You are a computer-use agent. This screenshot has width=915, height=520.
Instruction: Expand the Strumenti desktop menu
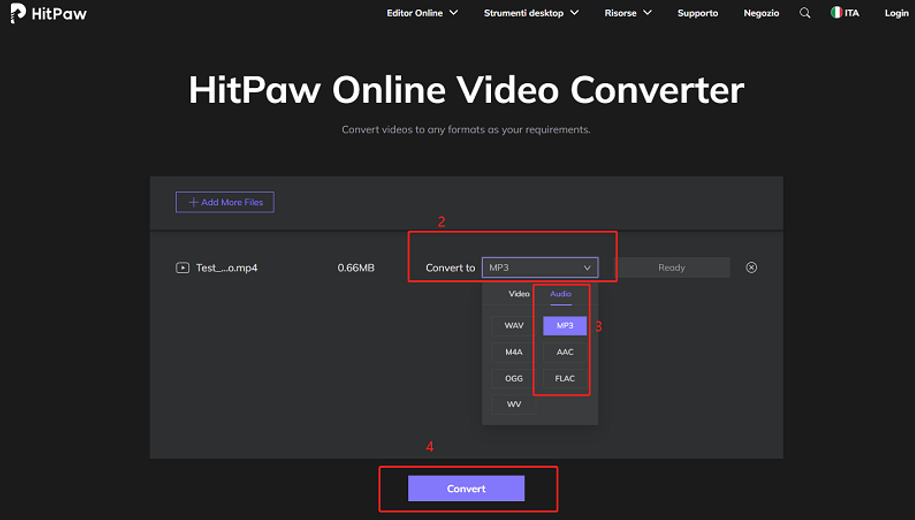531,13
